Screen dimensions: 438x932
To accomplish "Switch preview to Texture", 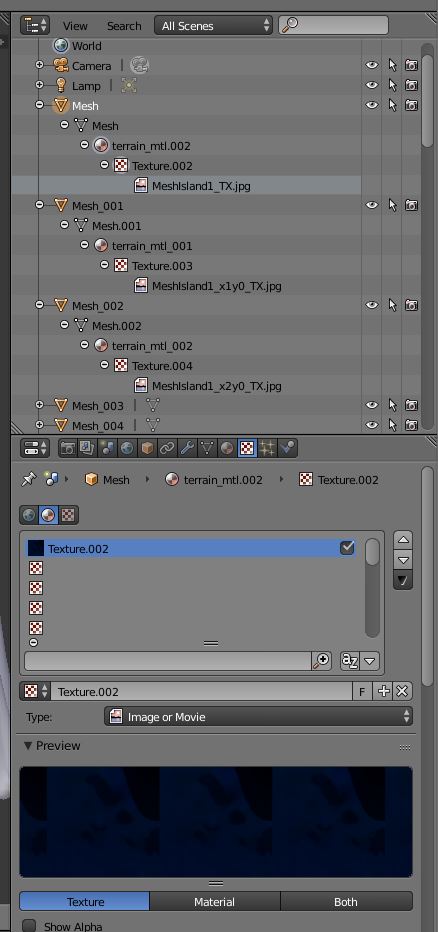I will click(84, 901).
